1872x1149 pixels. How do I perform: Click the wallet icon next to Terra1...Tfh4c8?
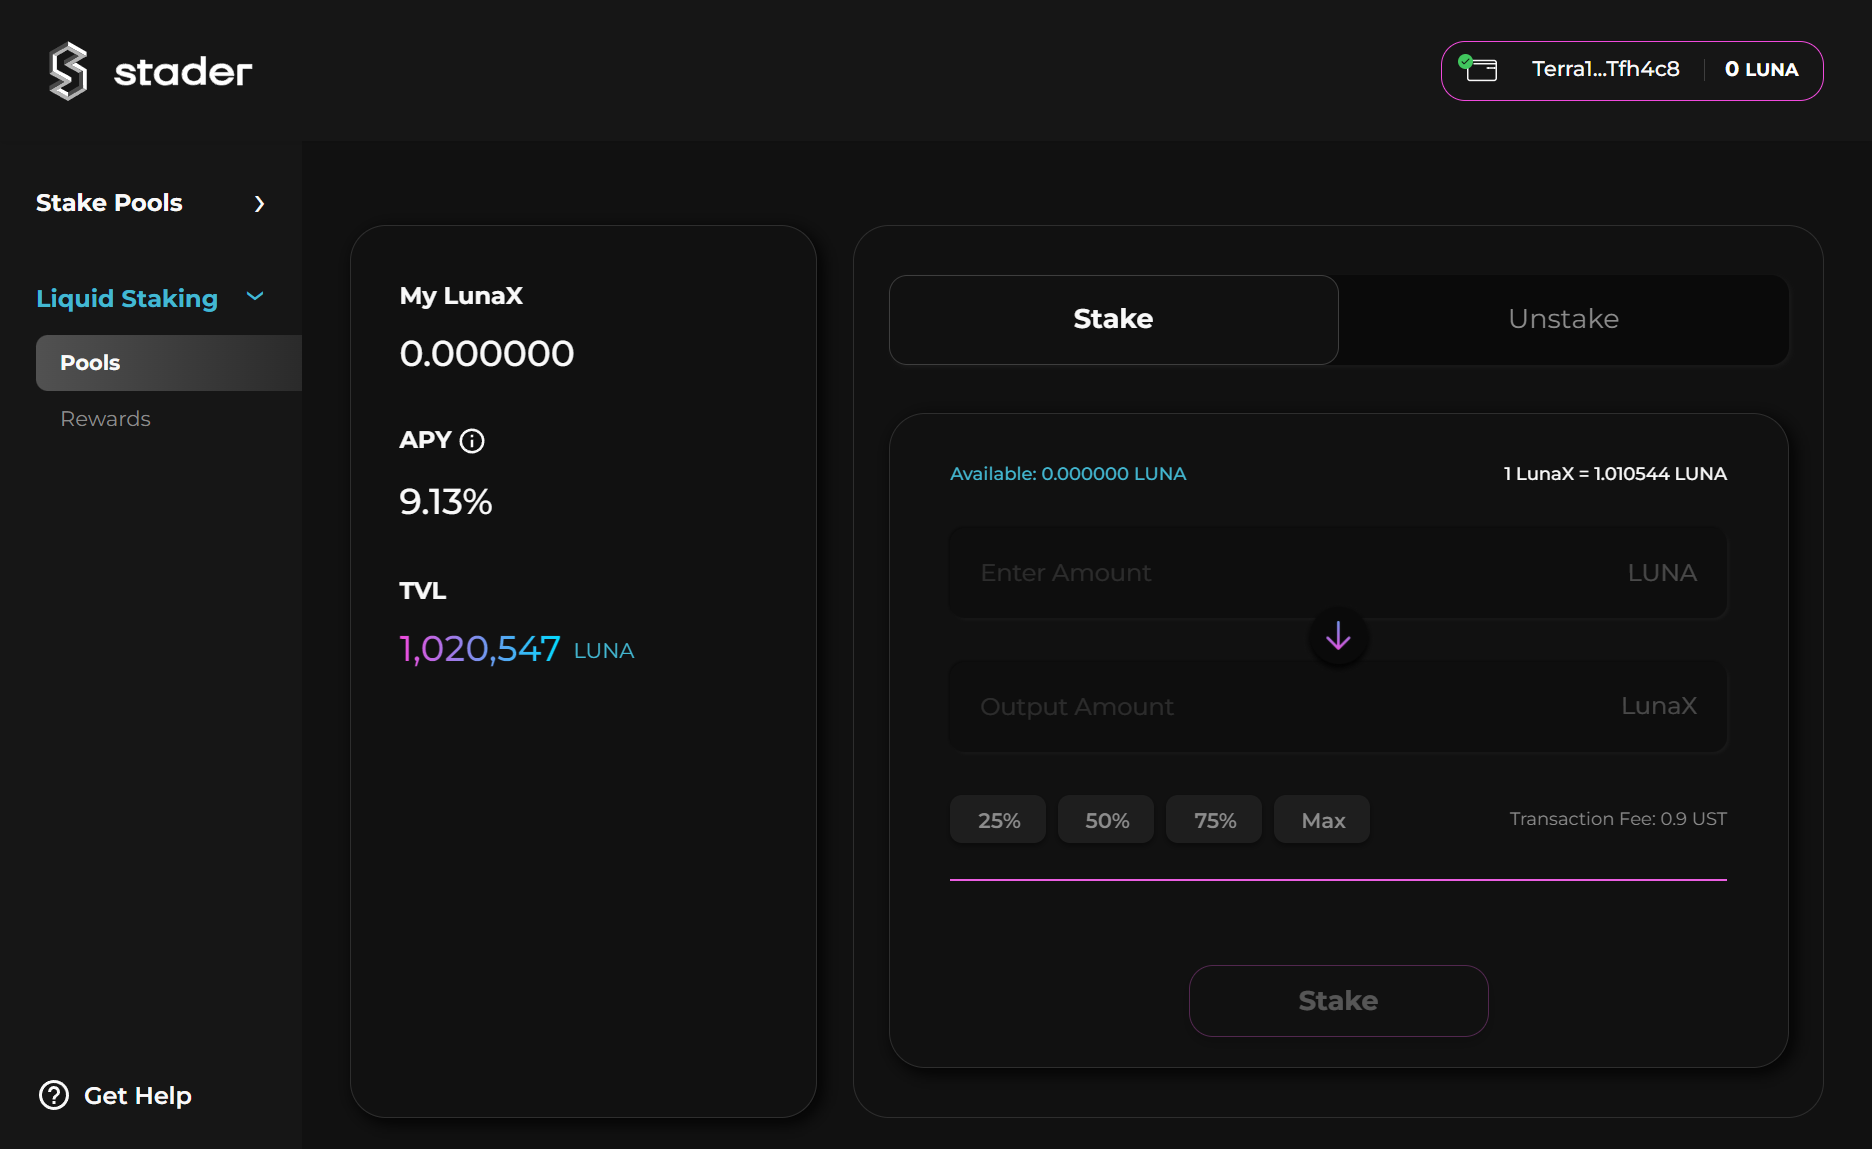click(x=1482, y=70)
